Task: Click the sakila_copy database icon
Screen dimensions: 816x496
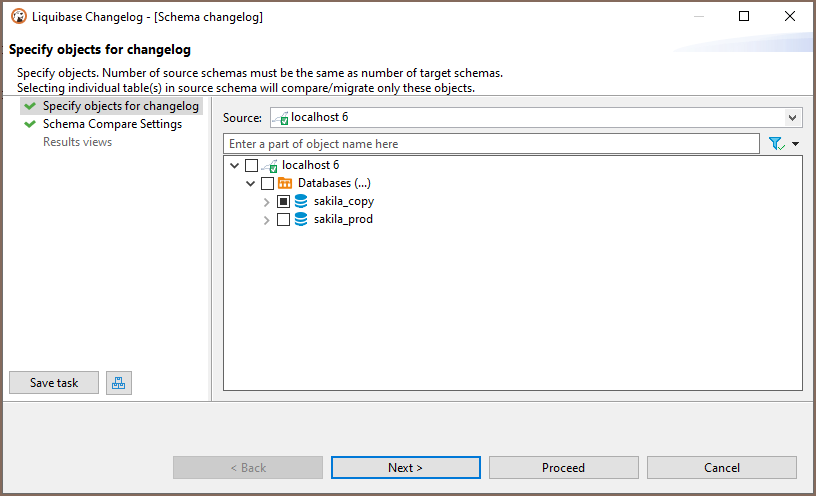Action: click(301, 202)
